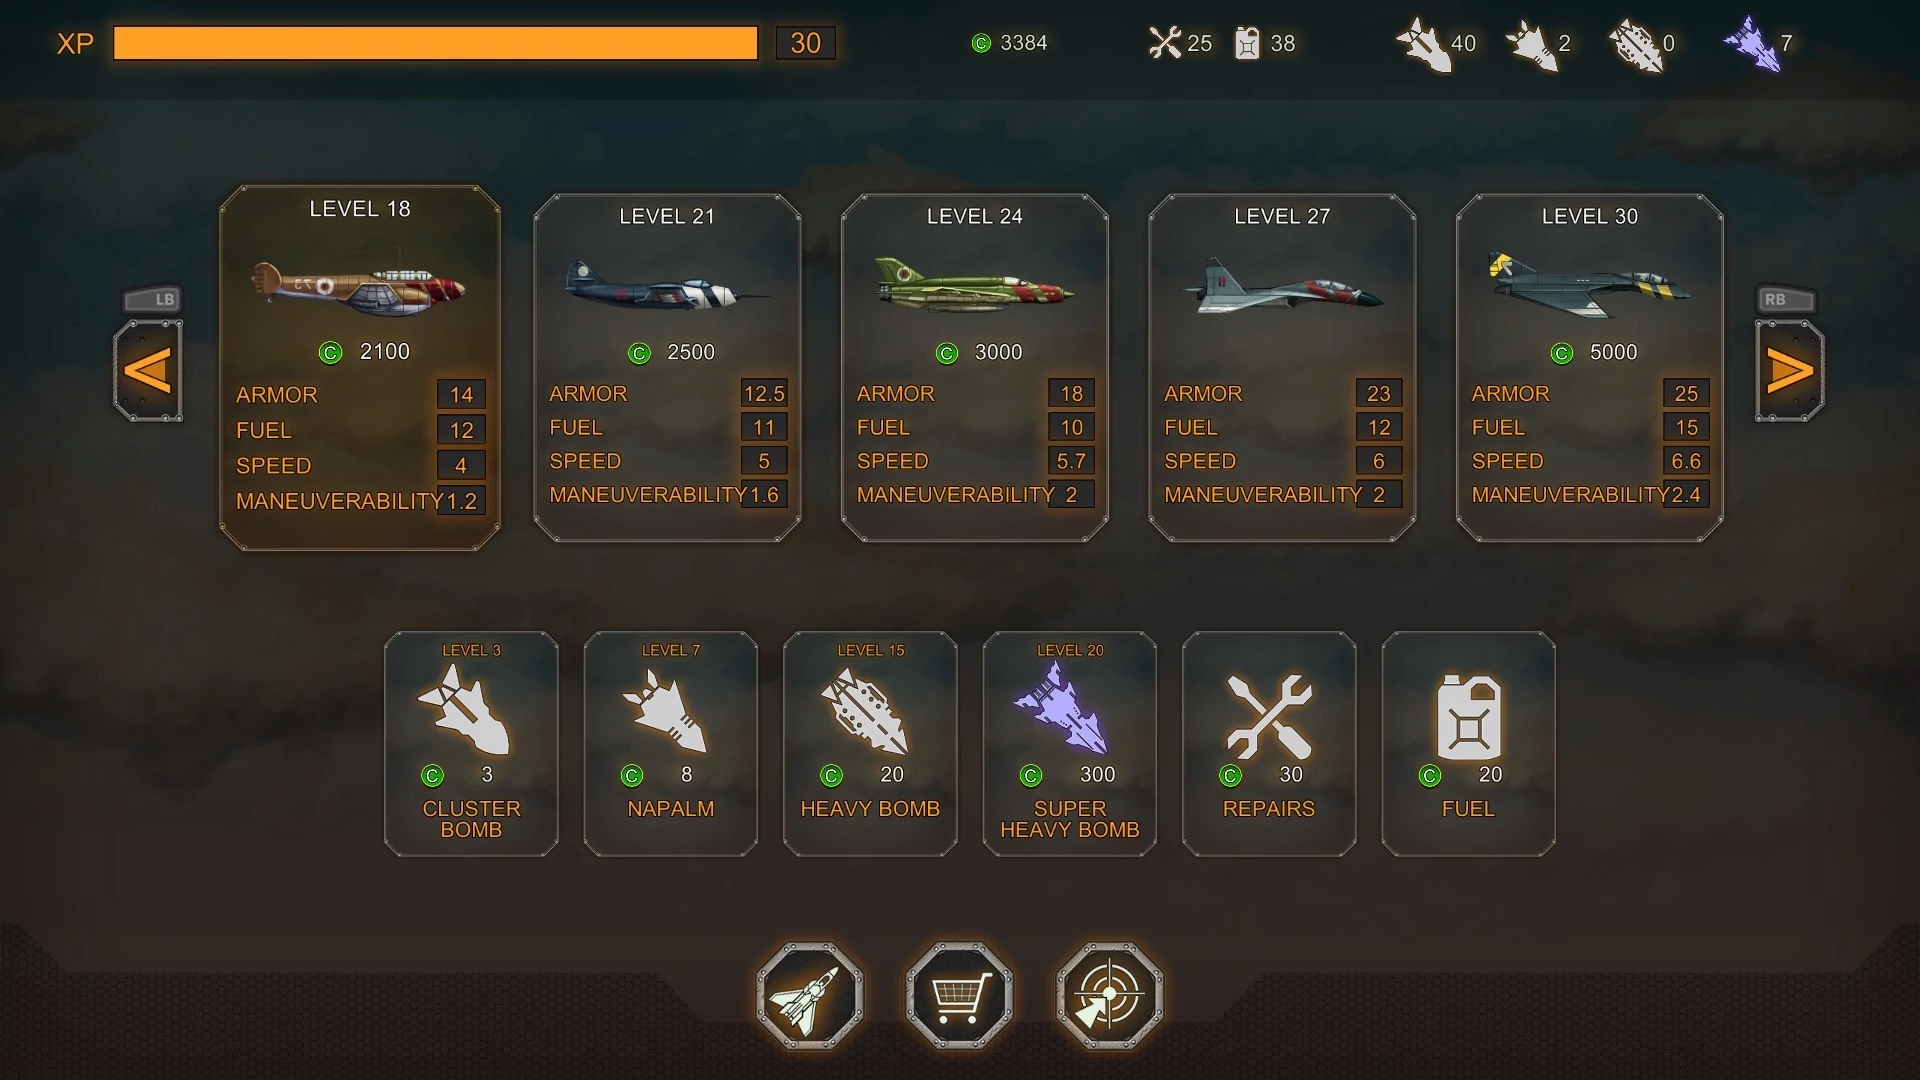Screen dimensions: 1920x1080
Task: Open the aircraft hangar tab icon
Action: click(810, 996)
